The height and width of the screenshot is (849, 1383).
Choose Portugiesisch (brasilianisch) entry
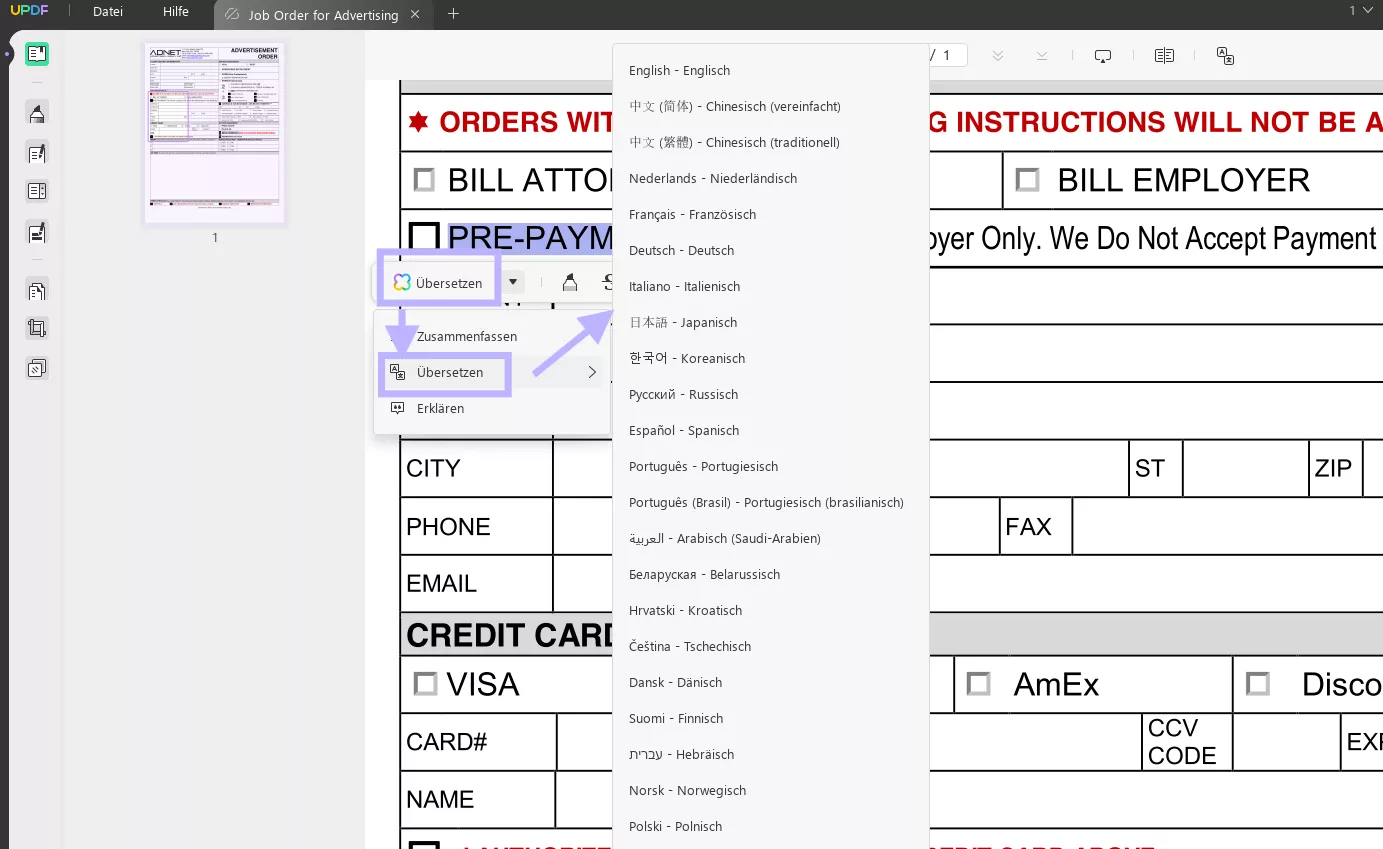[766, 503]
